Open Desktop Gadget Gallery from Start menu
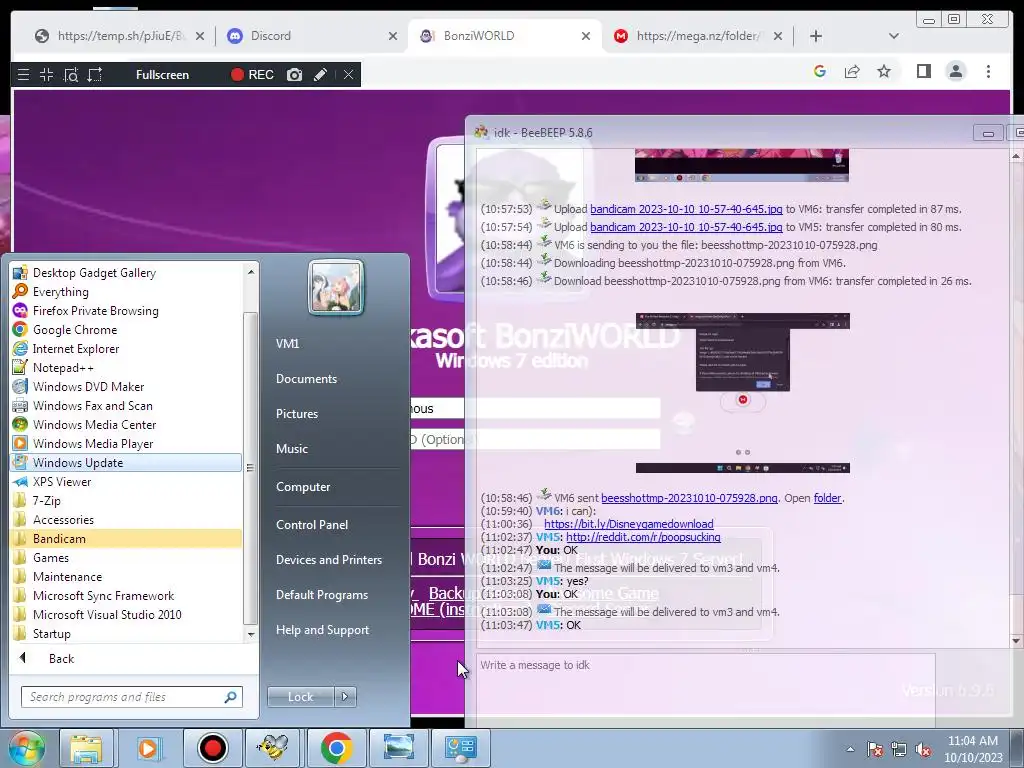1024x768 pixels. [127, 272]
